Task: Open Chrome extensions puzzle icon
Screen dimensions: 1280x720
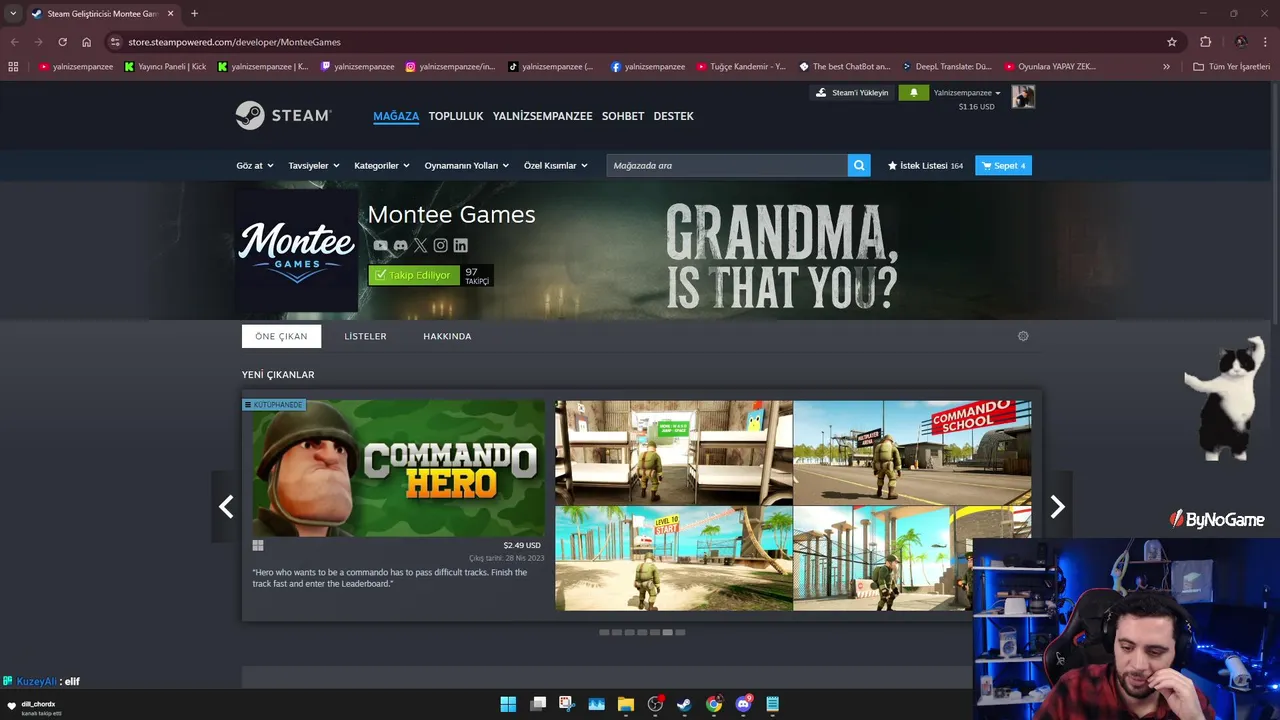Action: (1205, 42)
